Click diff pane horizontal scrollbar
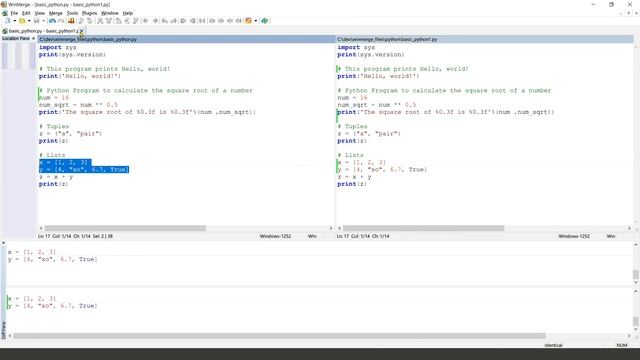 (x=279, y=336)
